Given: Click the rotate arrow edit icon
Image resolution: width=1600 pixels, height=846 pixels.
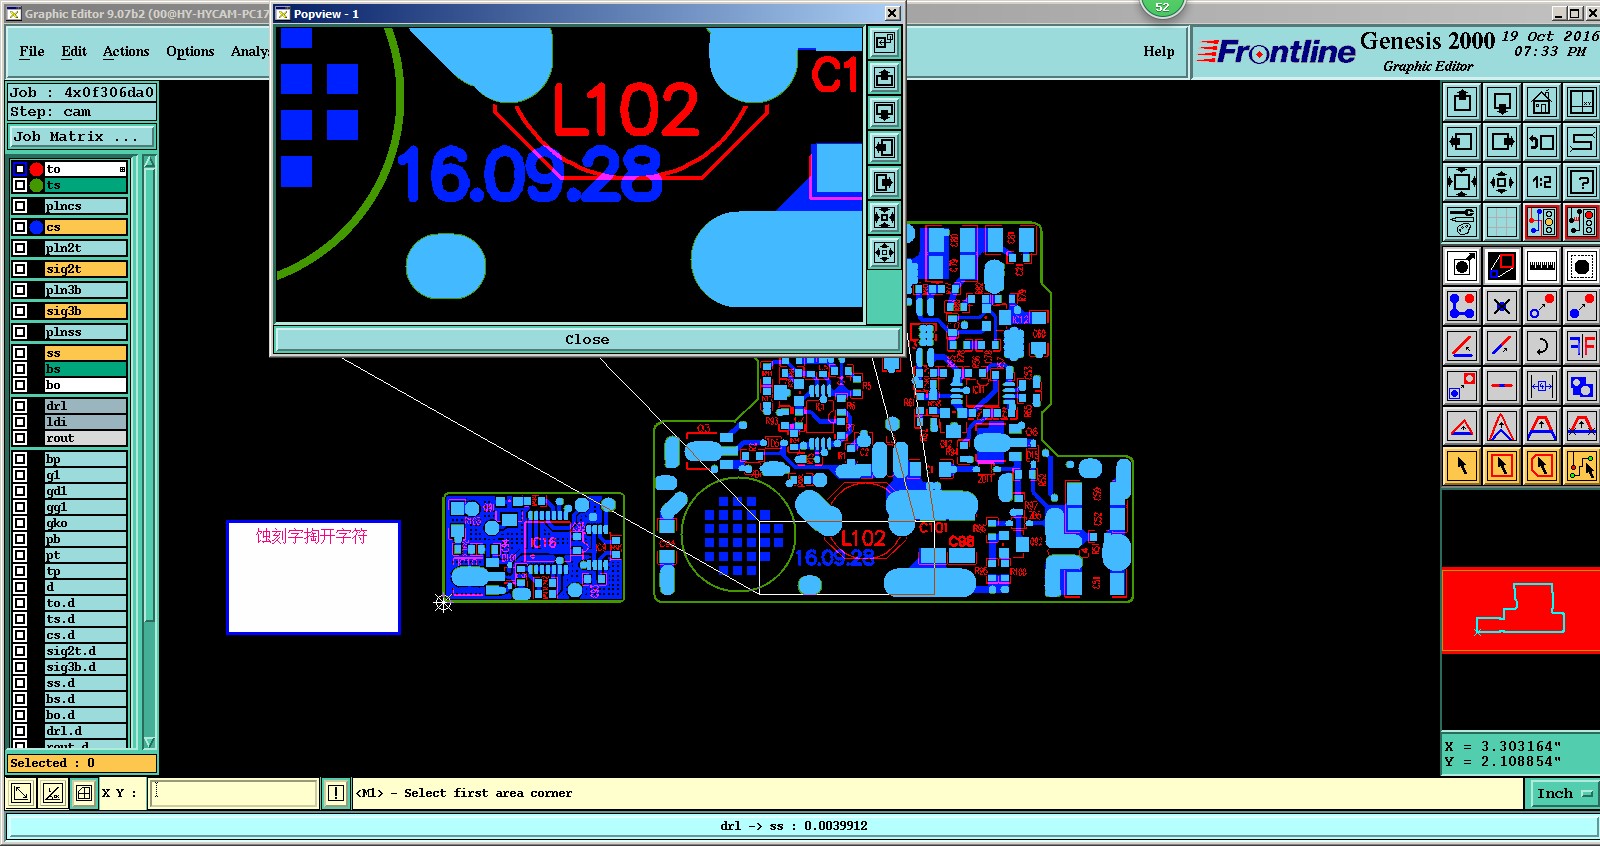Looking at the screenshot, I should pyautogui.click(x=1542, y=346).
